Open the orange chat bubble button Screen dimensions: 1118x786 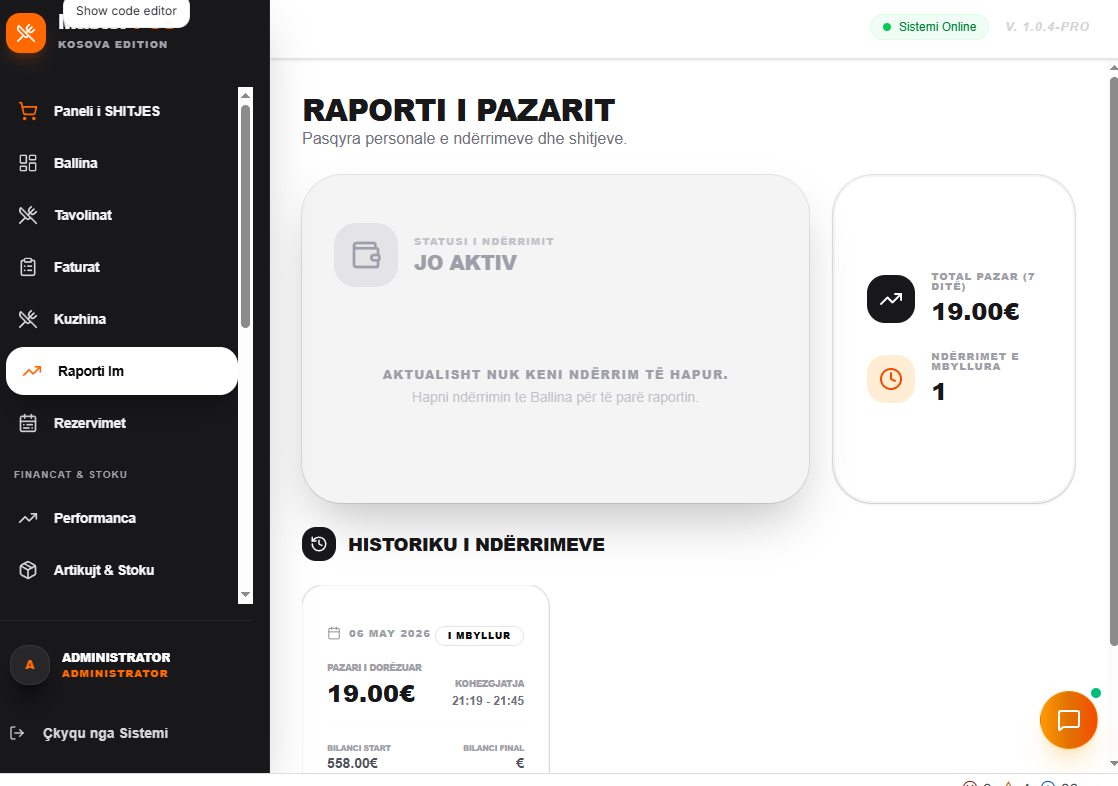coord(1068,720)
